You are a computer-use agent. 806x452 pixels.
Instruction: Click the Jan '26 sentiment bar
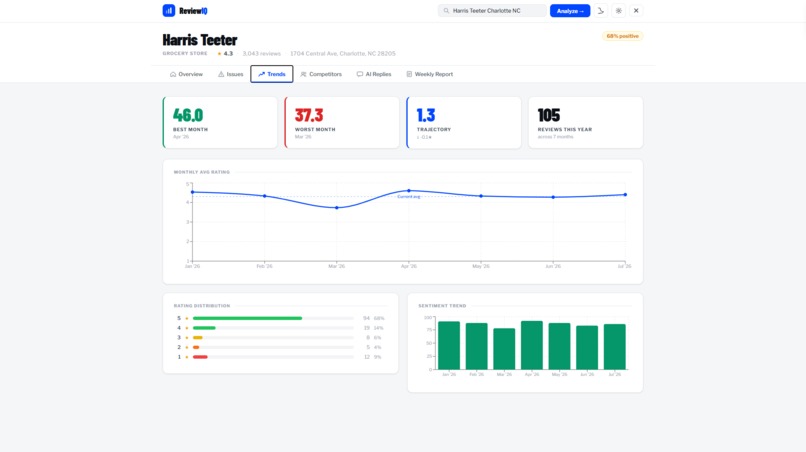click(449, 346)
